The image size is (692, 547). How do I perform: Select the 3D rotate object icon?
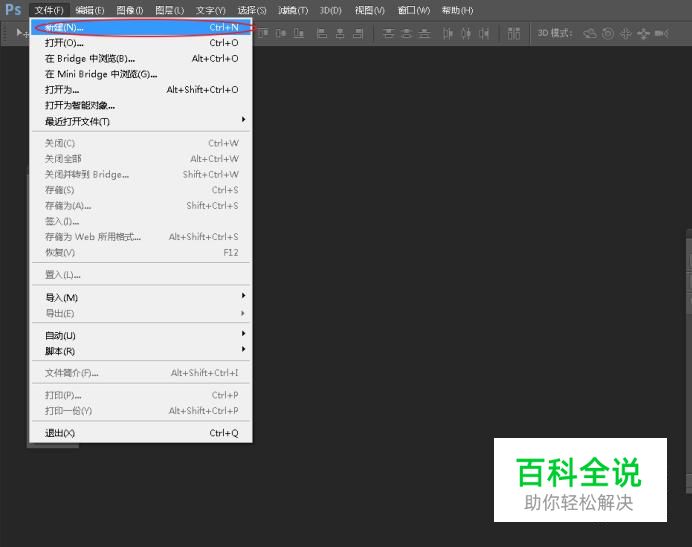pyautogui.click(x=590, y=33)
